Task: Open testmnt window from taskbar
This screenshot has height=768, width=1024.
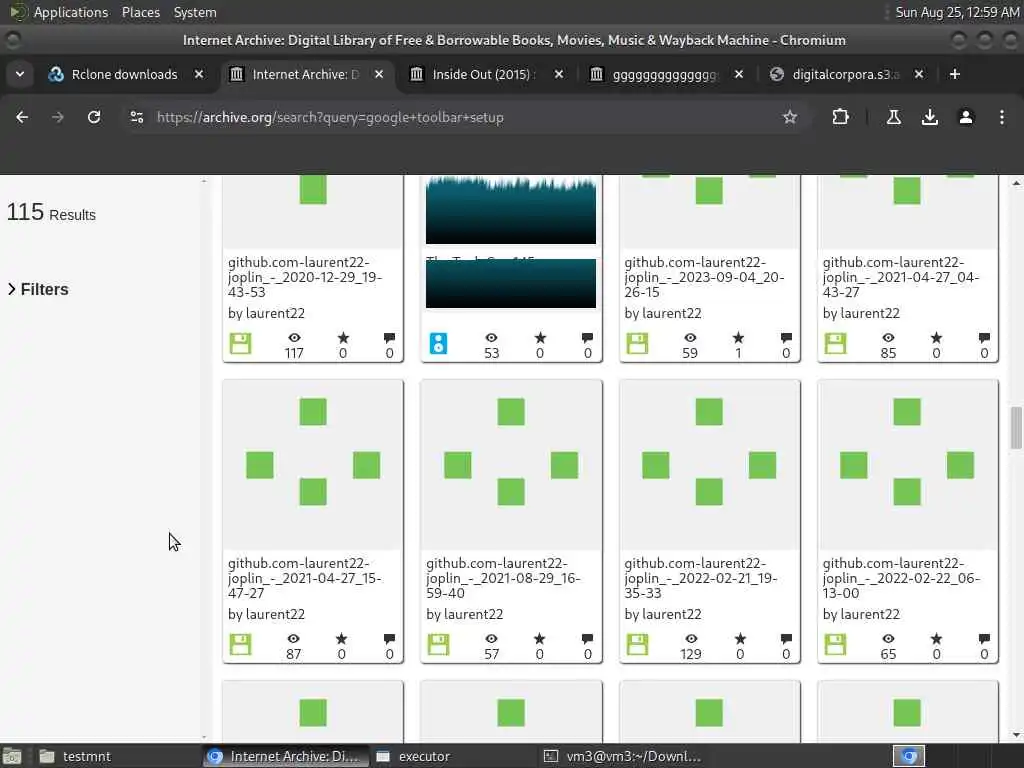Action: (74, 756)
